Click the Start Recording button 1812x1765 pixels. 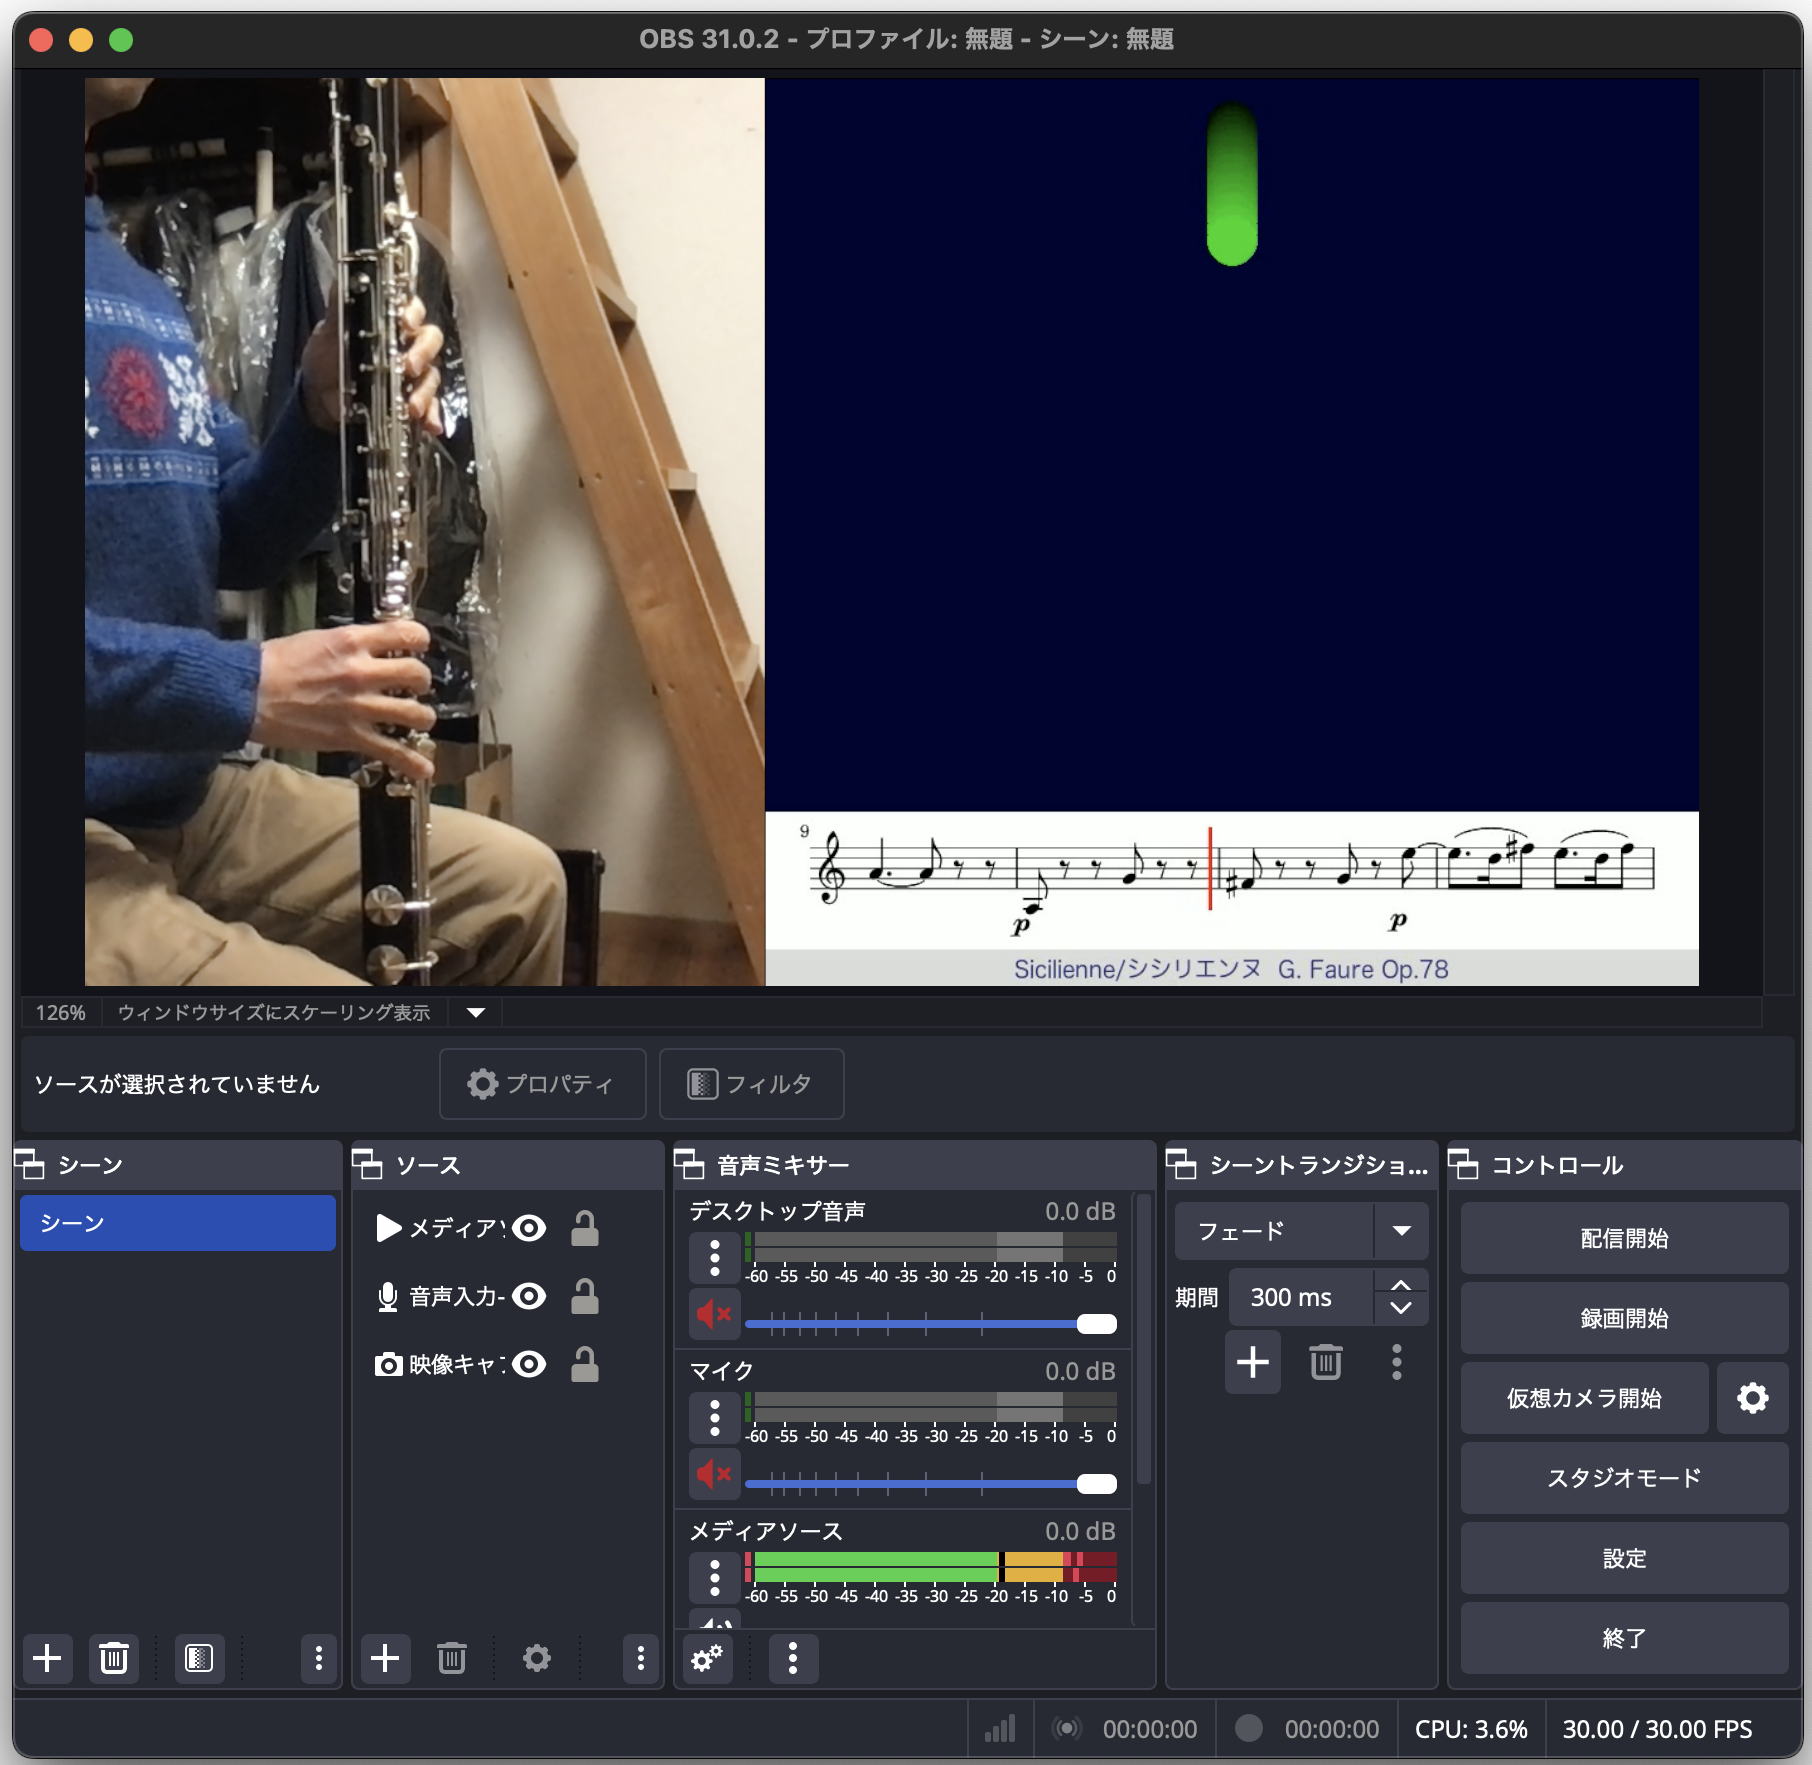pyautogui.click(x=1623, y=1318)
